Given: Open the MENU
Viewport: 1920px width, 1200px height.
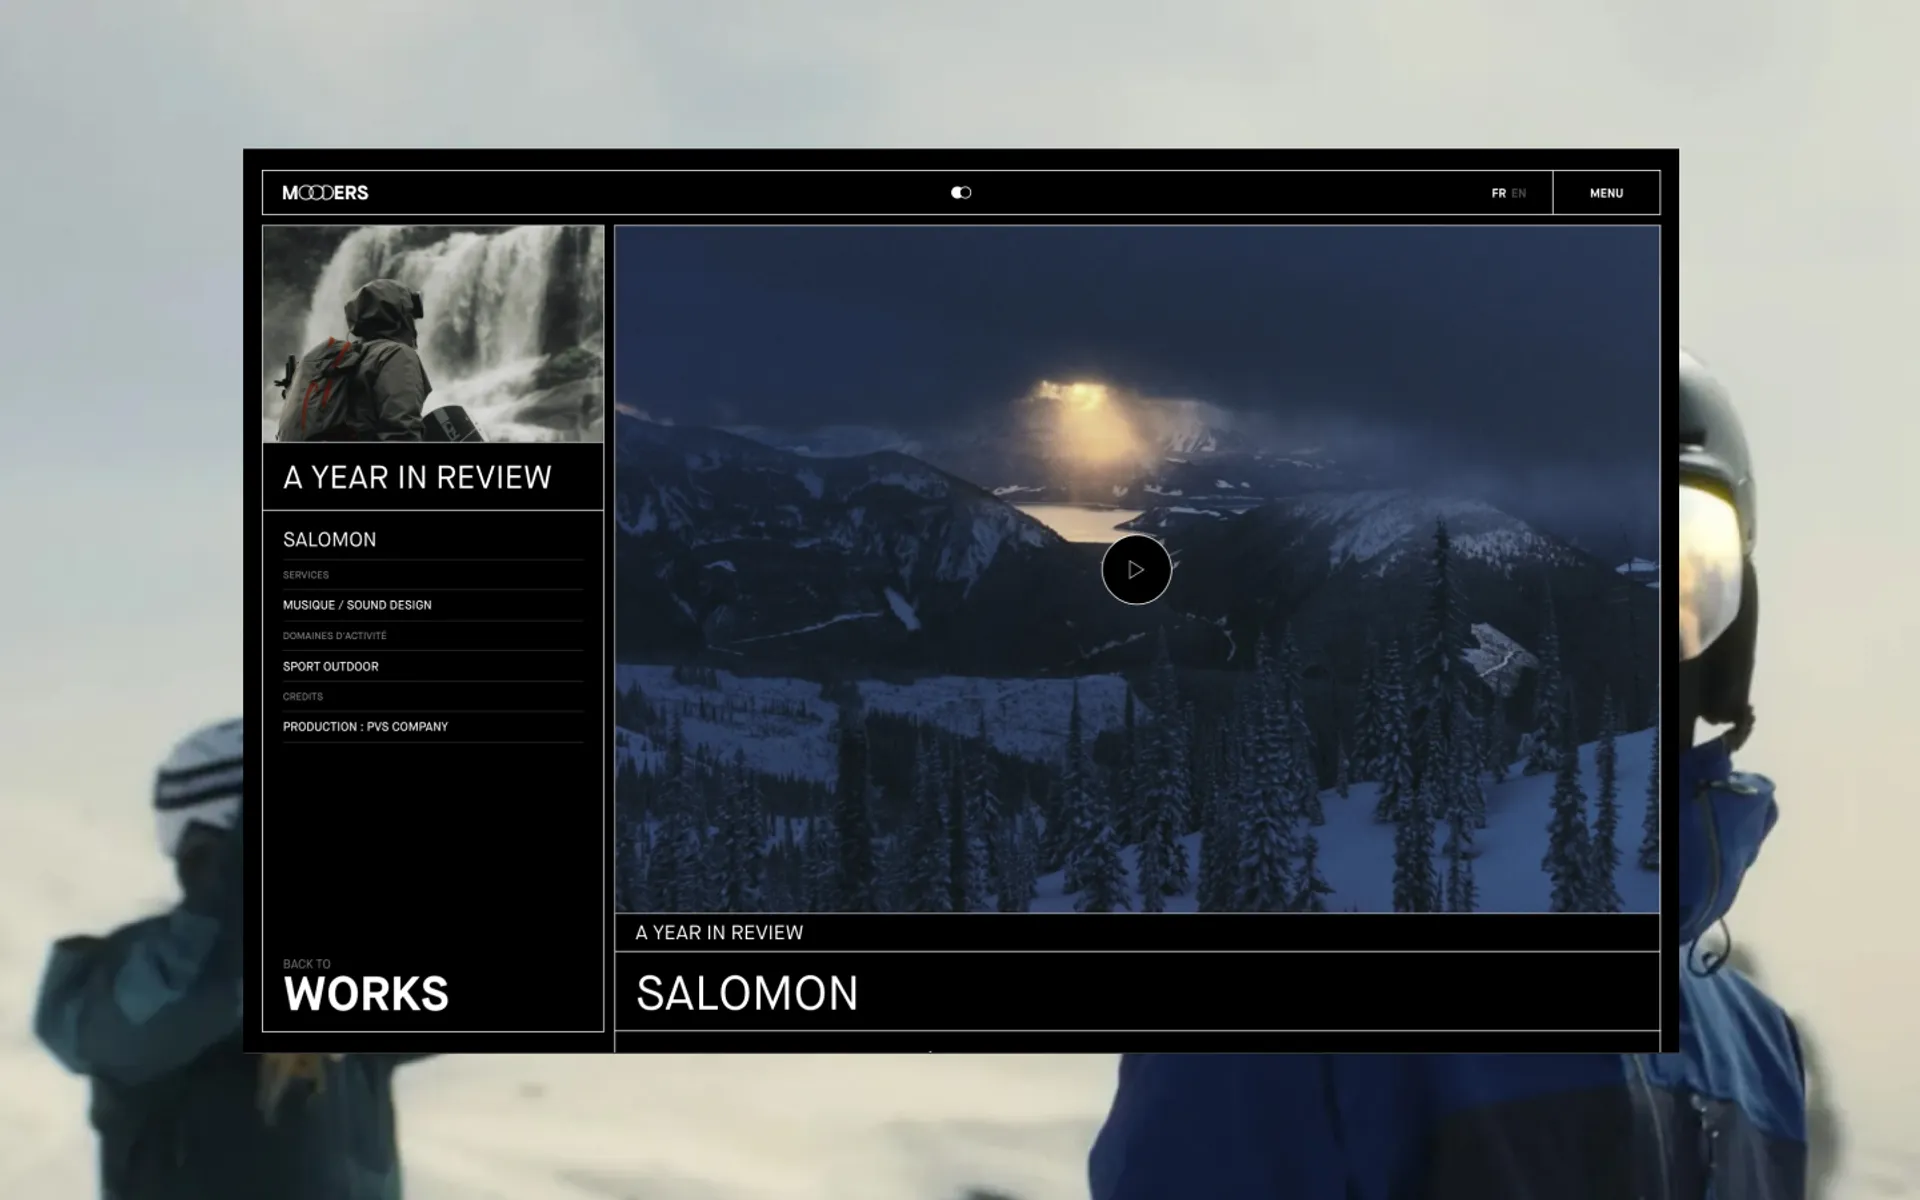Looking at the screenshot, I should pyautogui.click(x=1606, y=194).
